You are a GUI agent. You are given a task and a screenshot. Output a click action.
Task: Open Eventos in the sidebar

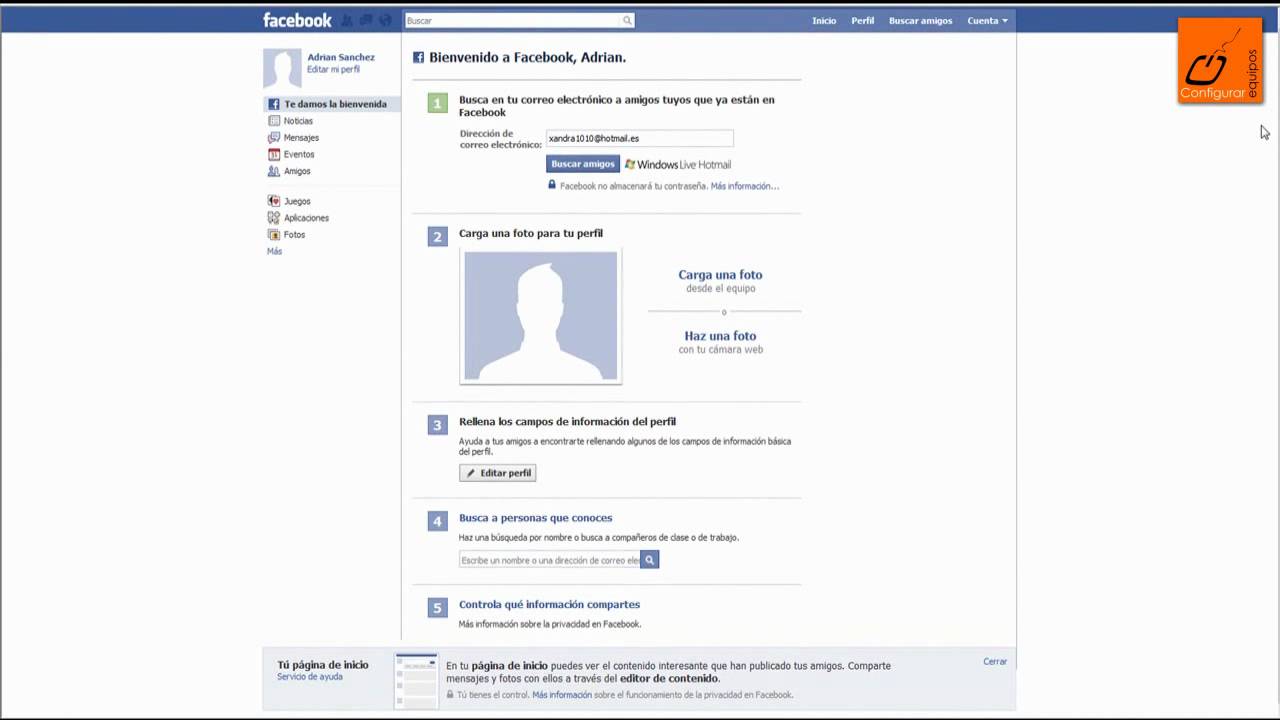(x=299, y=155)
